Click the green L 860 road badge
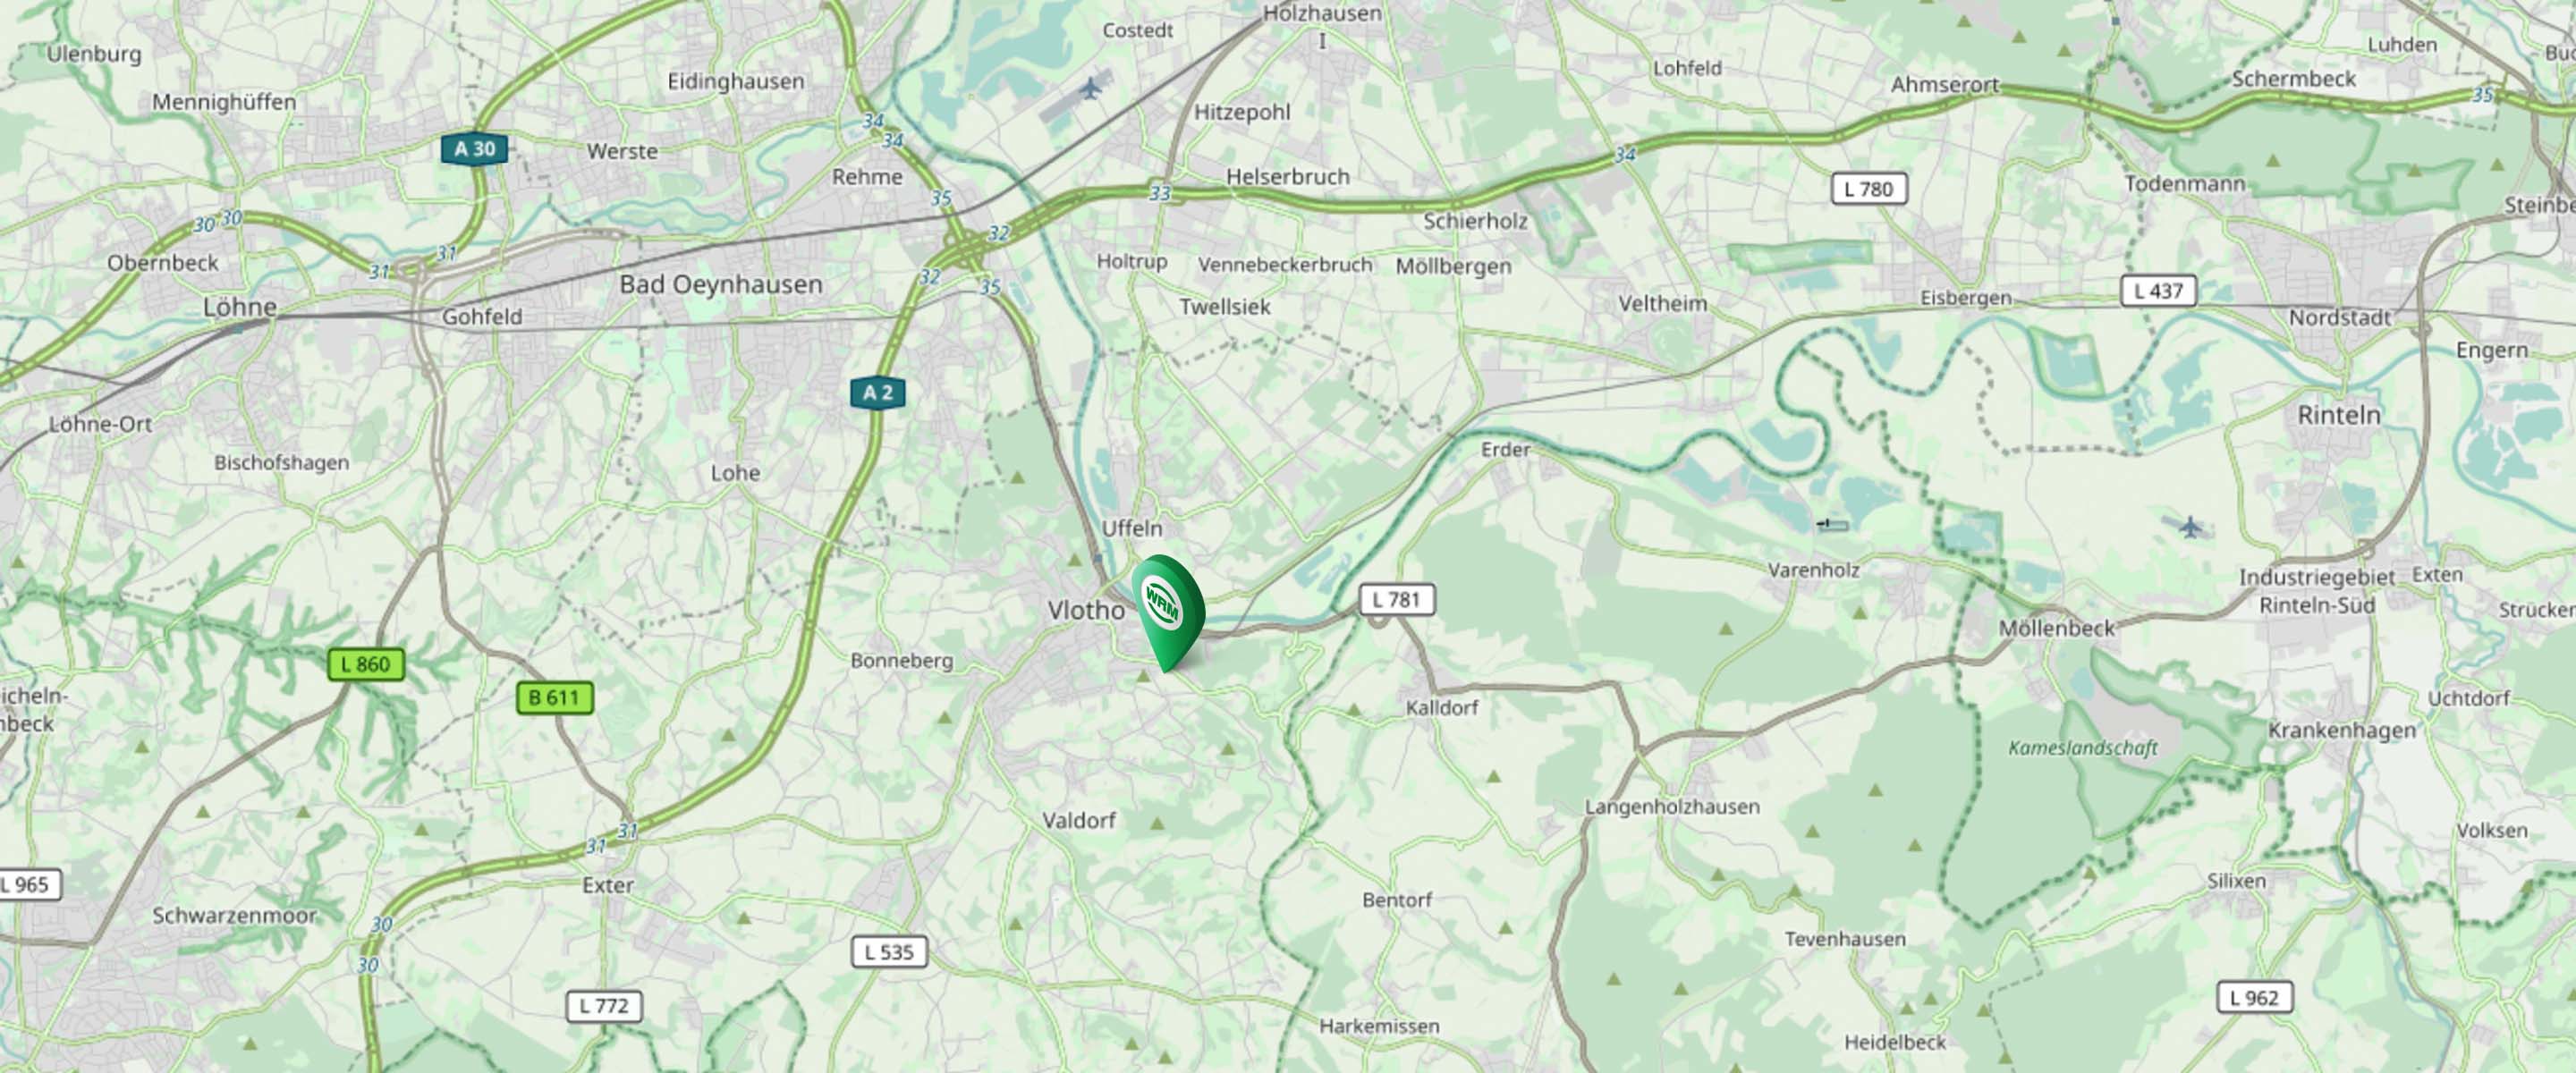This screenshot has height=1073, width=2576. (366, 664)
